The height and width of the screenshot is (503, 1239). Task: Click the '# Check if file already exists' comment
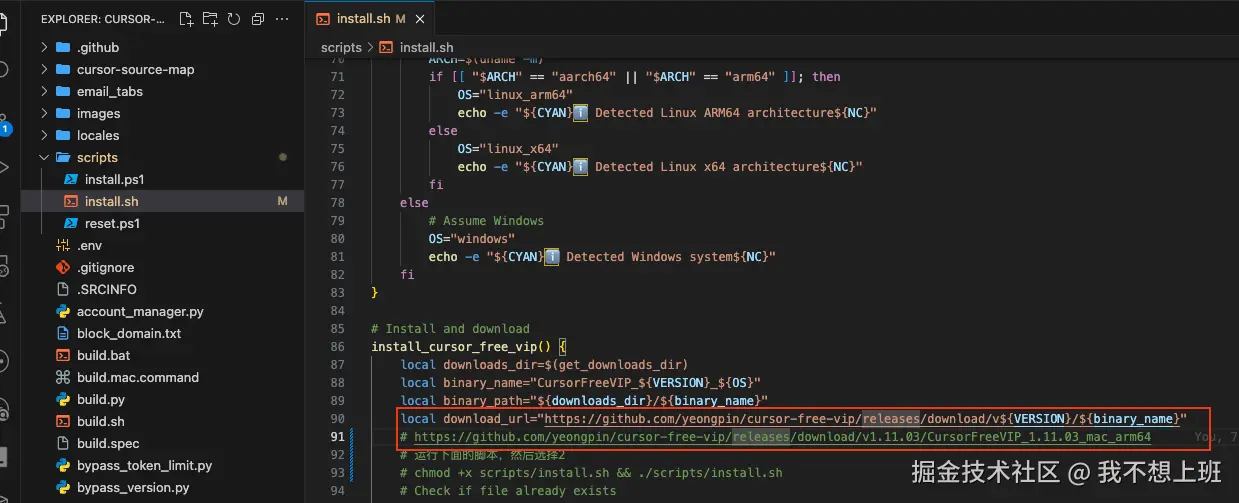[508, 491]
